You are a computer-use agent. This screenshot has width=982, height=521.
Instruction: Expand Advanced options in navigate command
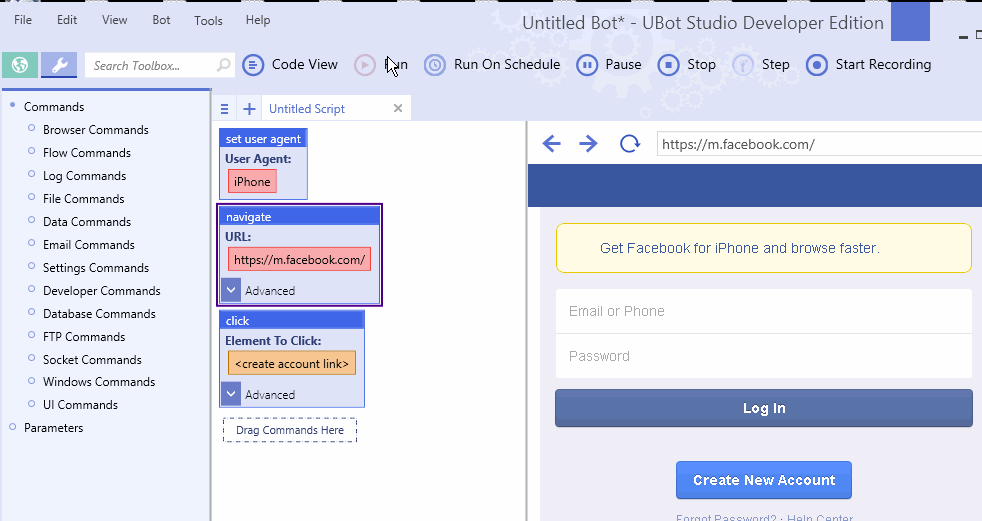(x=231, y=290)
